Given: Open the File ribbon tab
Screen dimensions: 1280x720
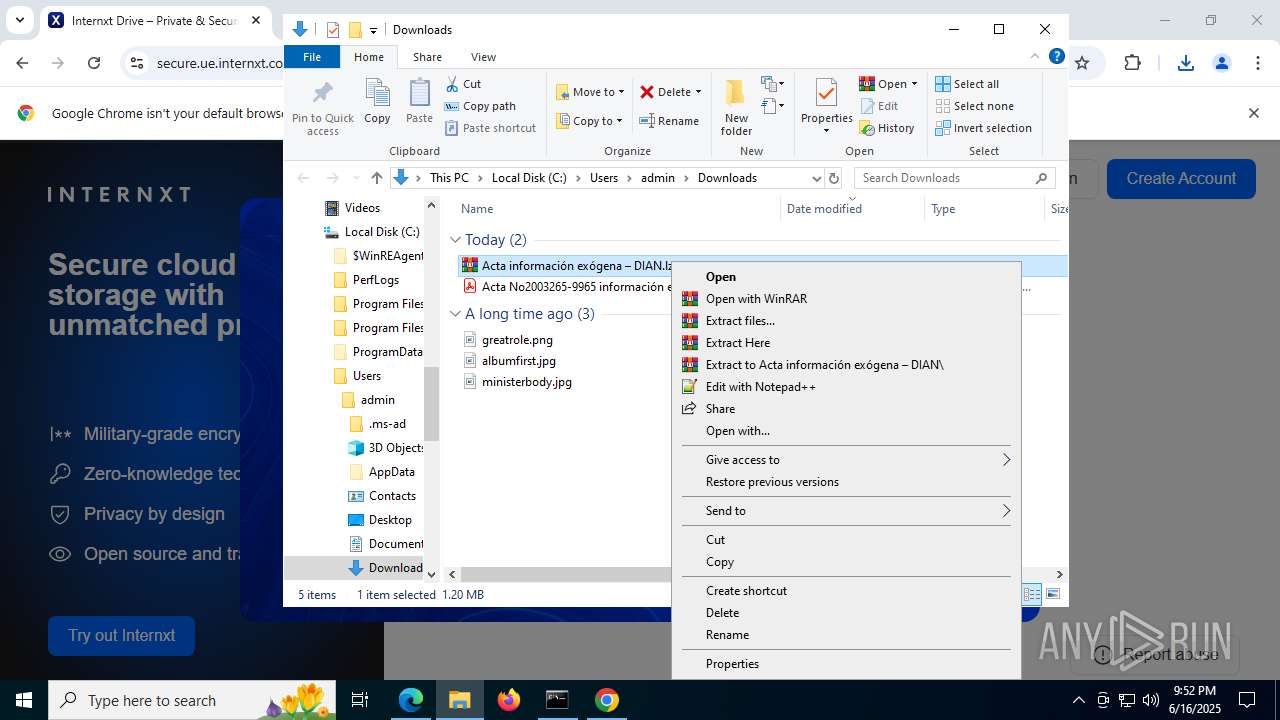Looking at the screenshot, I should pyautogui.click(x=312, y=57).
